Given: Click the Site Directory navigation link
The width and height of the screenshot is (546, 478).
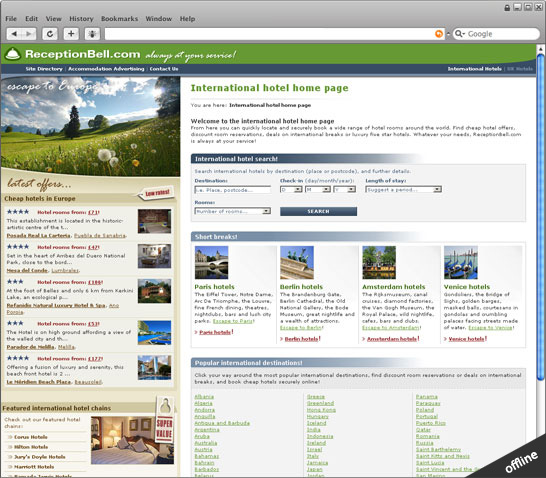Looking at the screenshot, I should click(x=44, y=69).
